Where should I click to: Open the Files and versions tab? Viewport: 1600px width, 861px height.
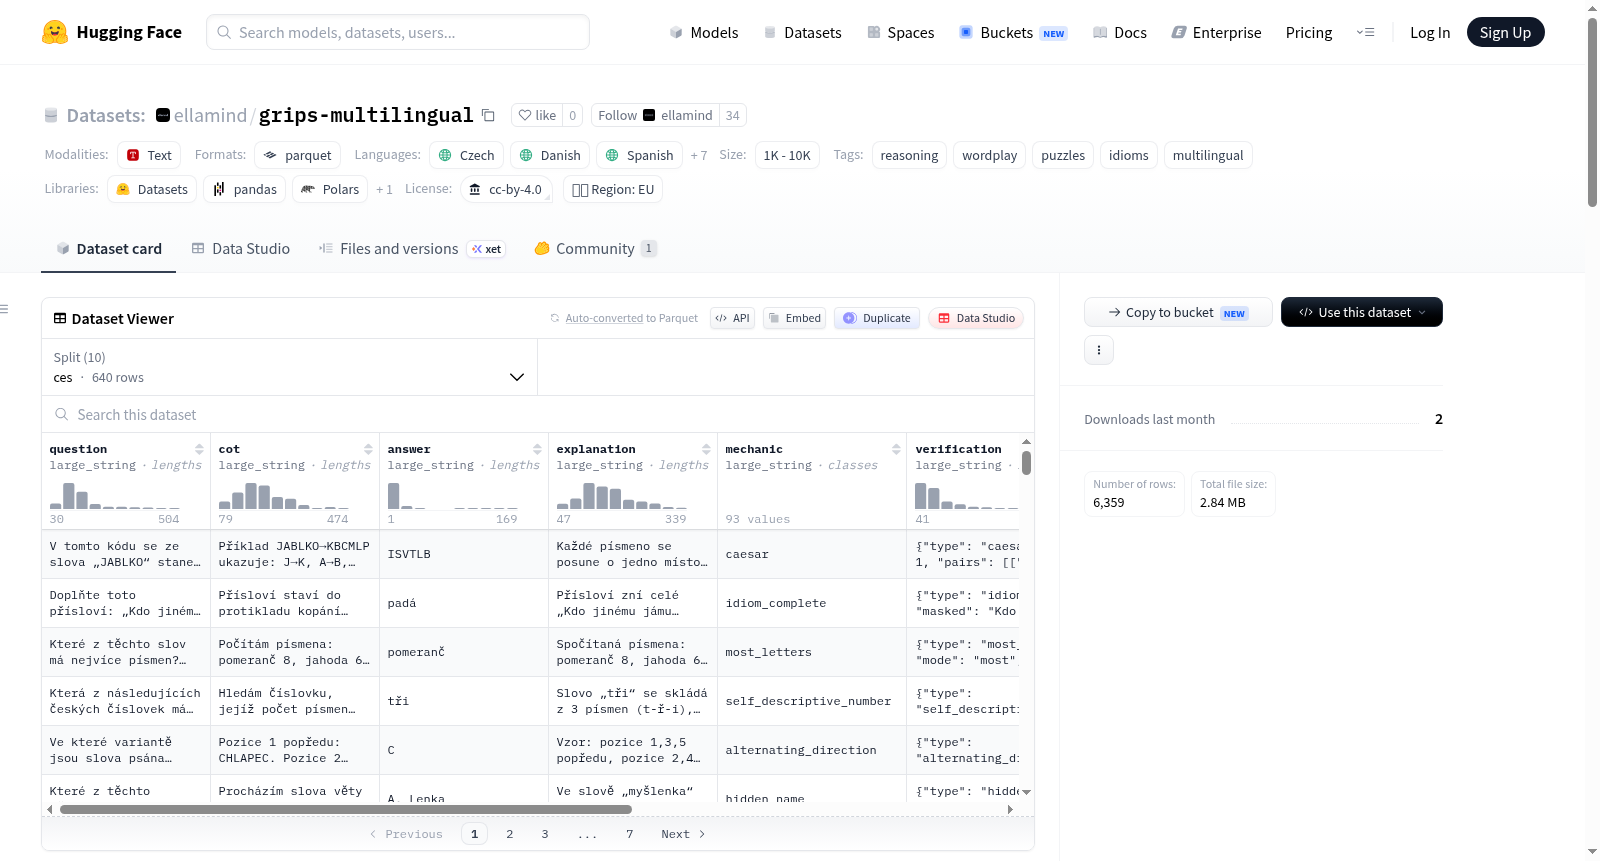point(411,249)
